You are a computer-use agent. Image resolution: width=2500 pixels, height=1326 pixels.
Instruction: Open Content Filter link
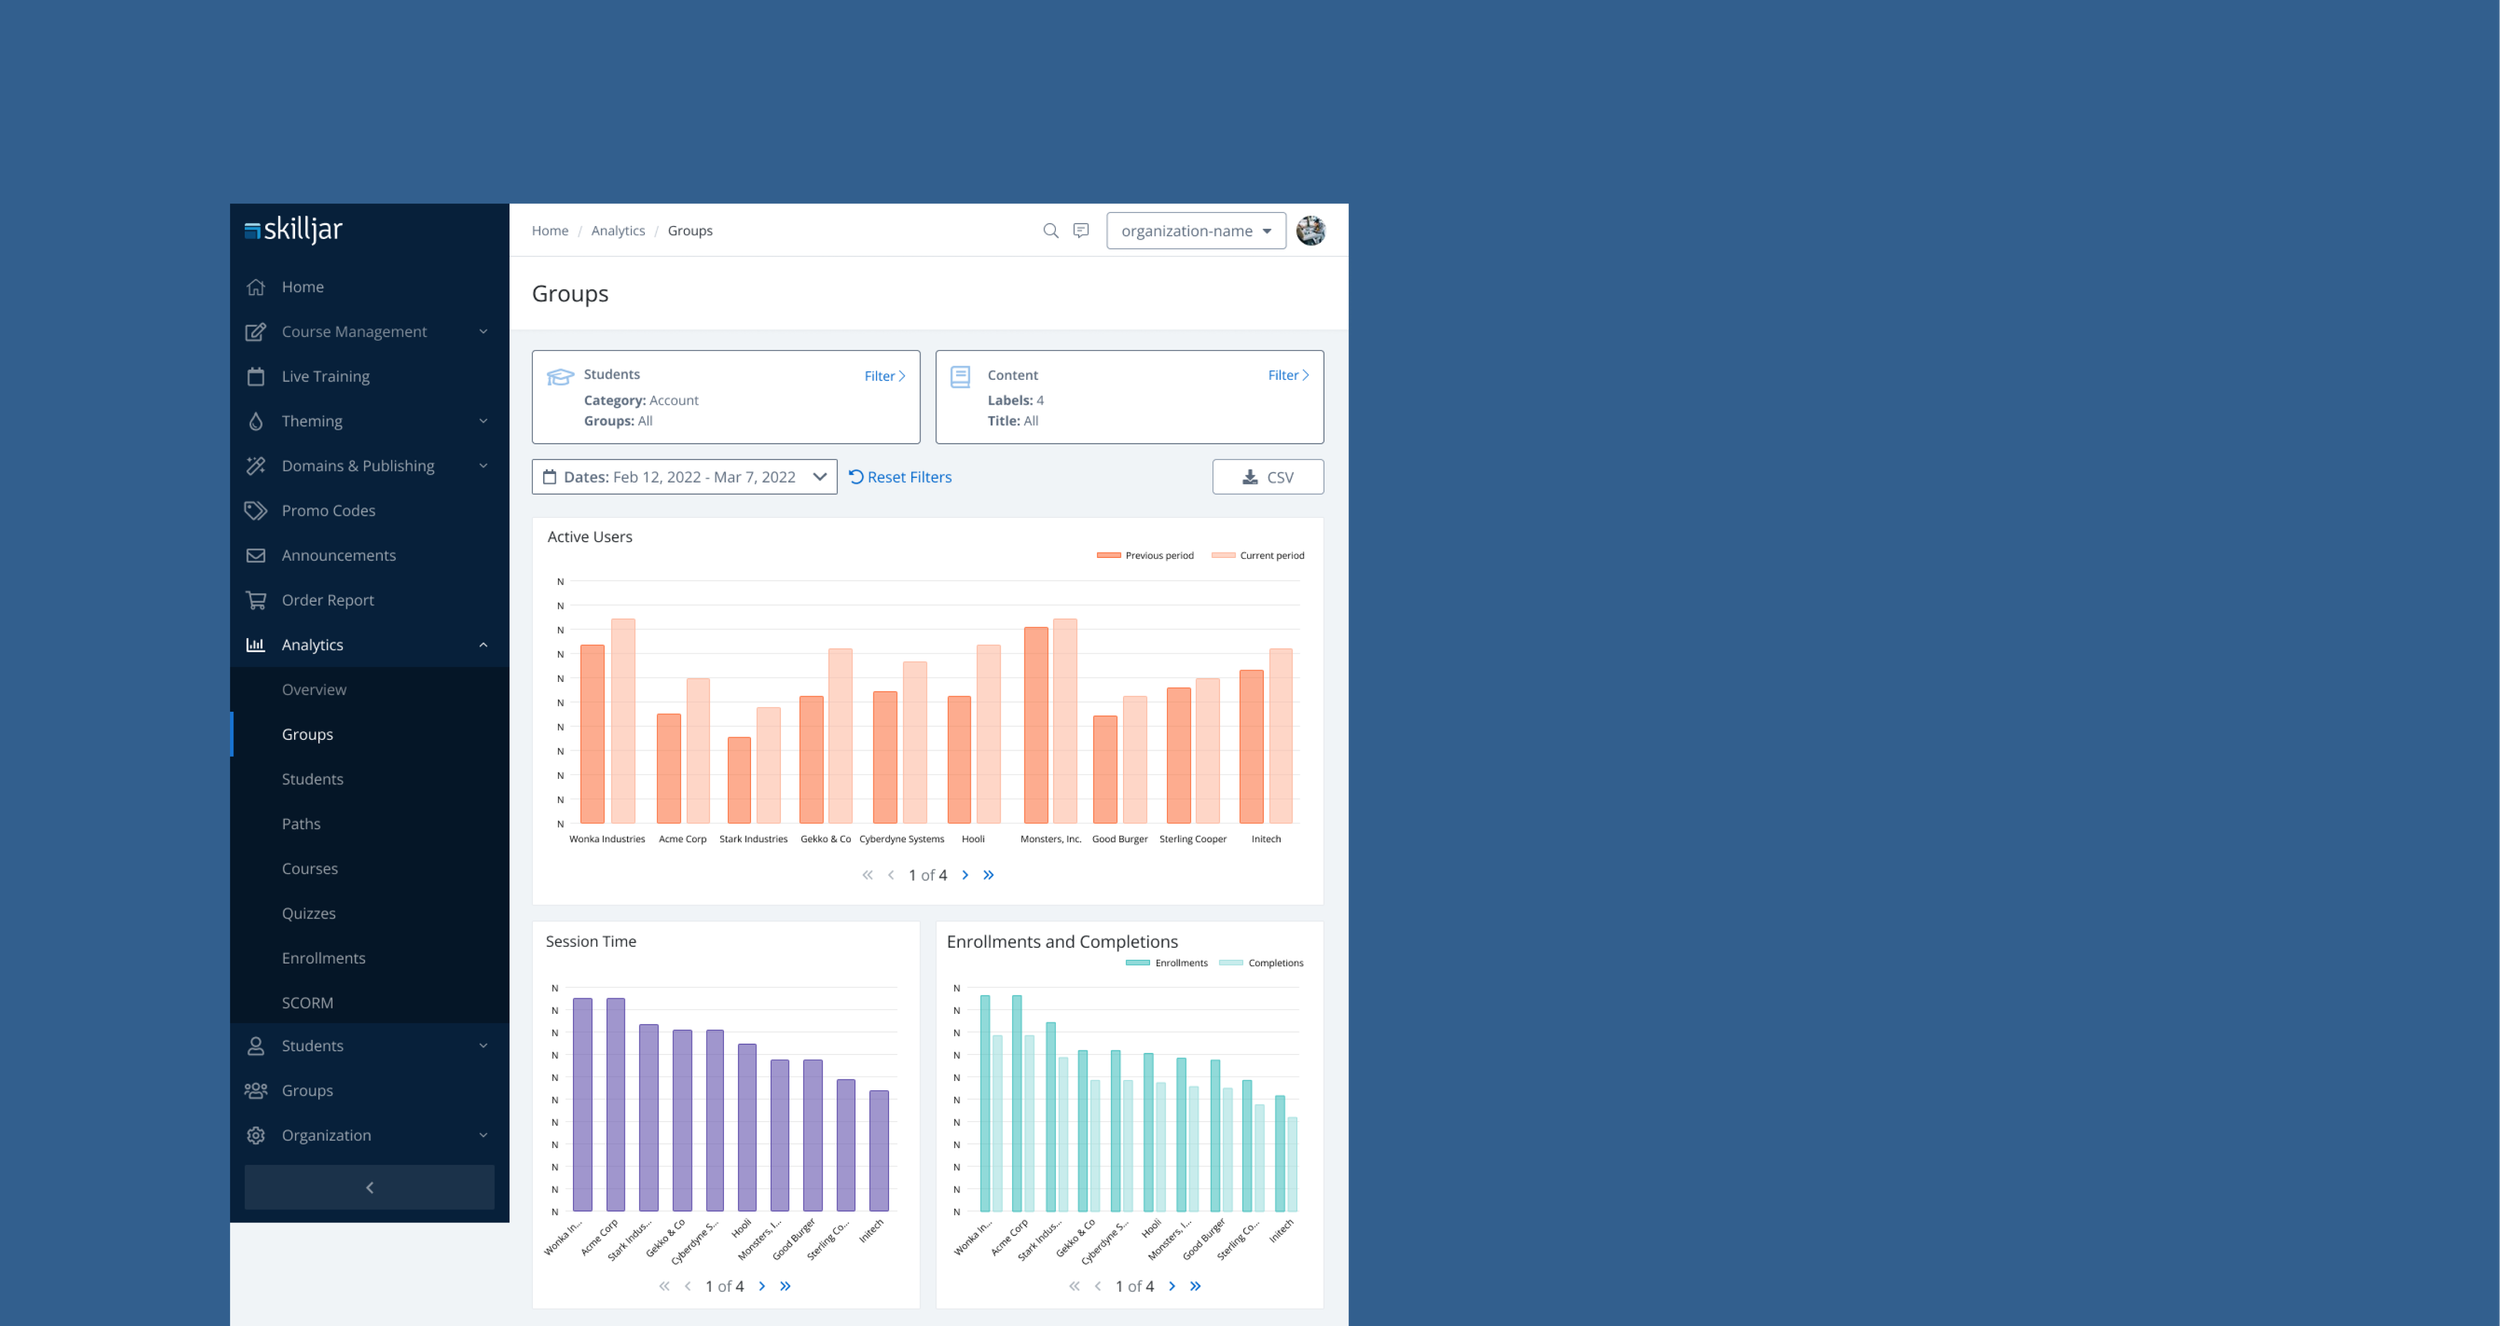(1288, 375)
